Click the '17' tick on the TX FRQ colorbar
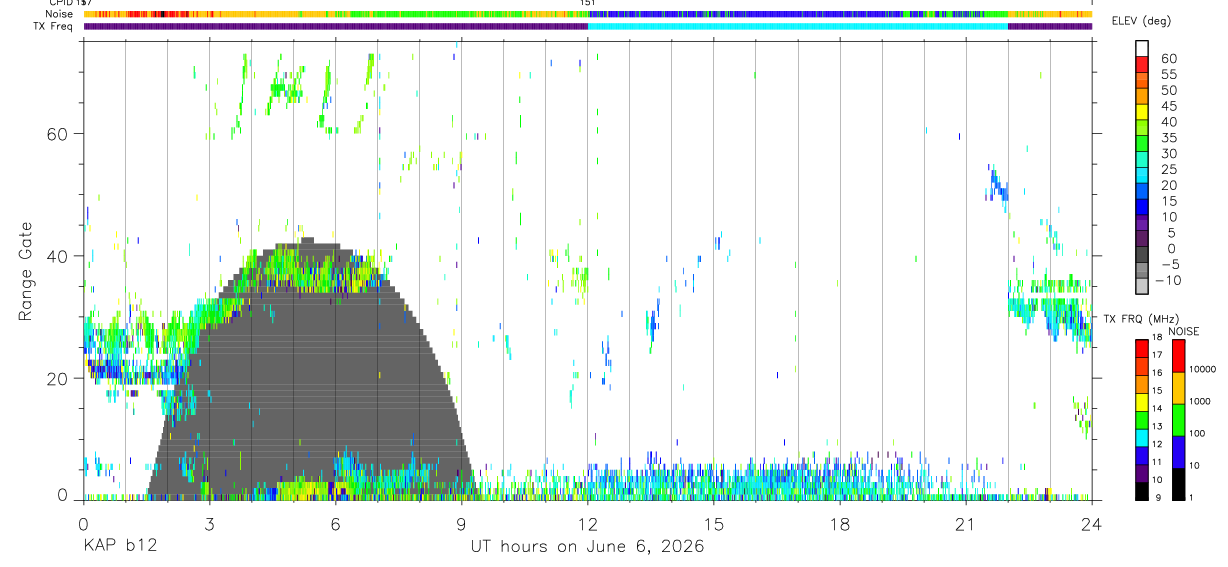 (x=1158, y=355)
